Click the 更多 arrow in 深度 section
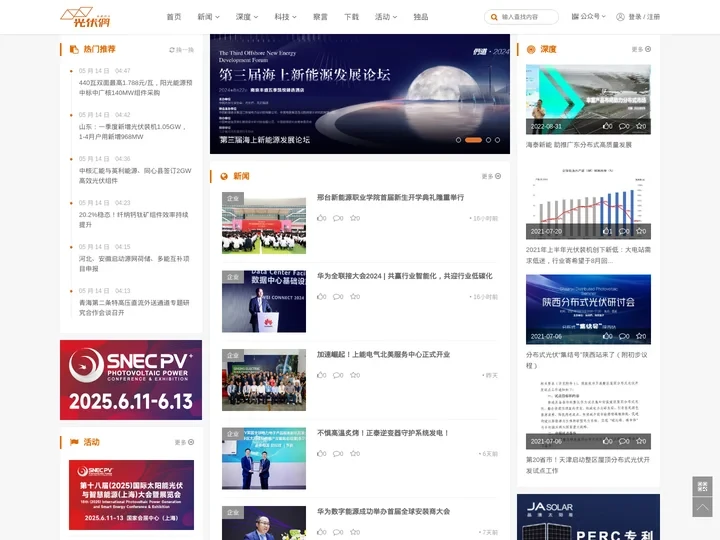This screenshot has height=540, width=720. (x=648, y=49)
